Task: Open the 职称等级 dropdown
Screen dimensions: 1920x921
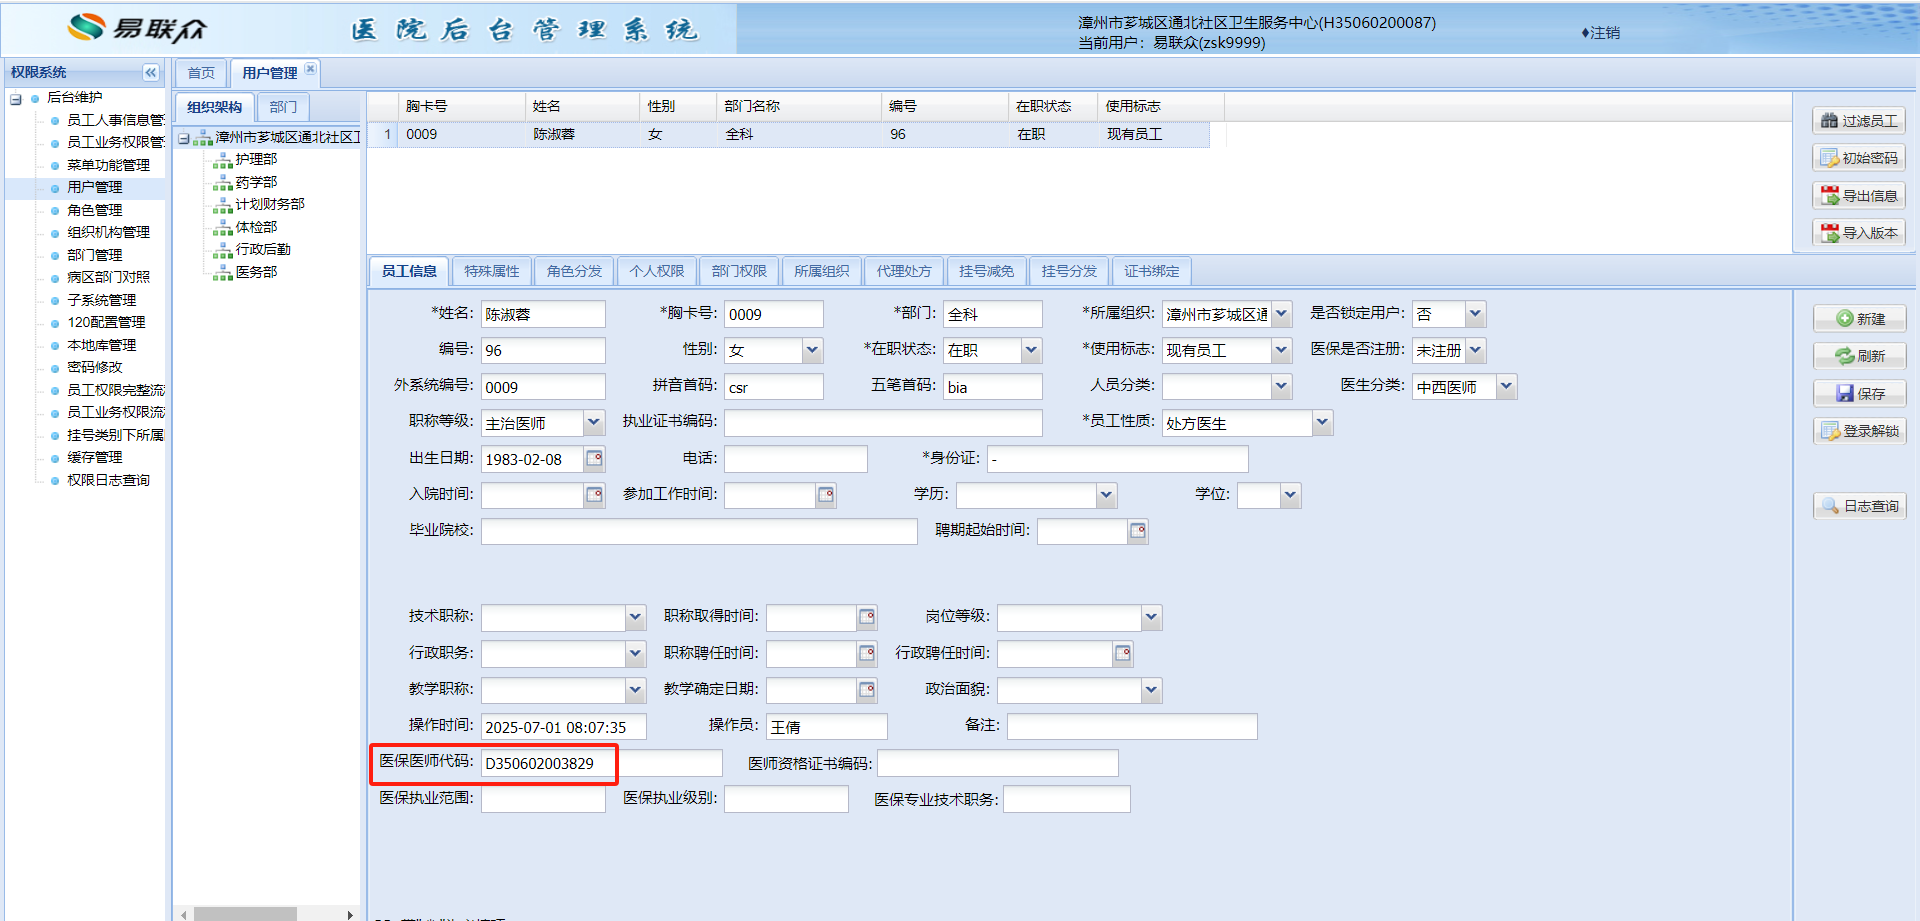Action: 594,423
